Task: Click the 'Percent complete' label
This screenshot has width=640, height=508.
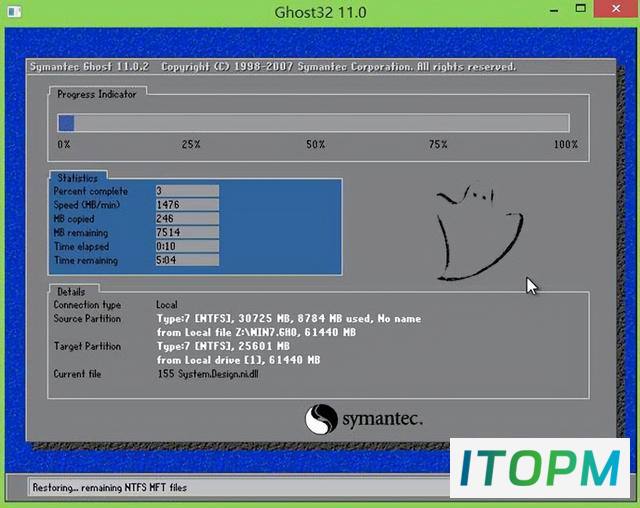Action: point(91,191)
